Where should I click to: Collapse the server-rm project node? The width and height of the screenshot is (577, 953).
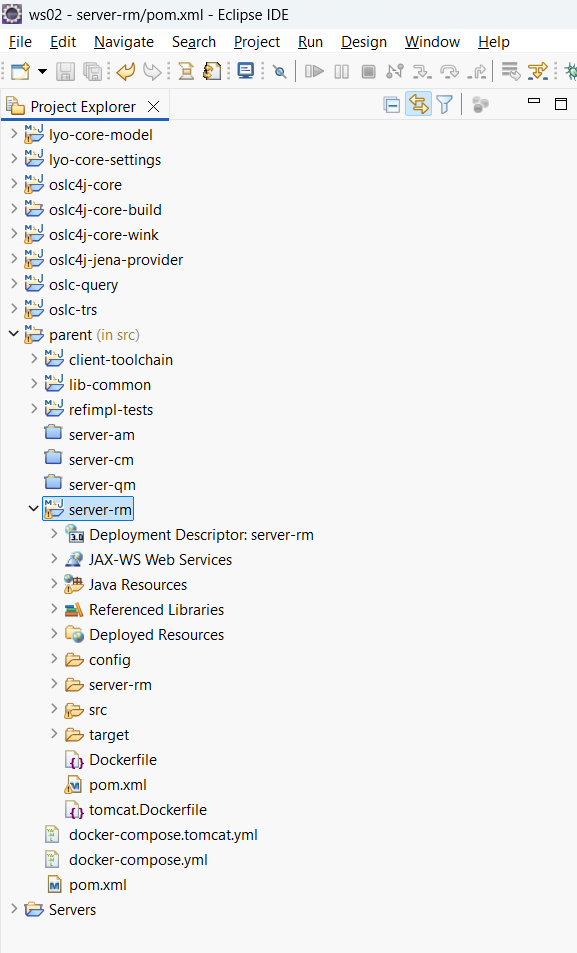(x=33, y=509)
